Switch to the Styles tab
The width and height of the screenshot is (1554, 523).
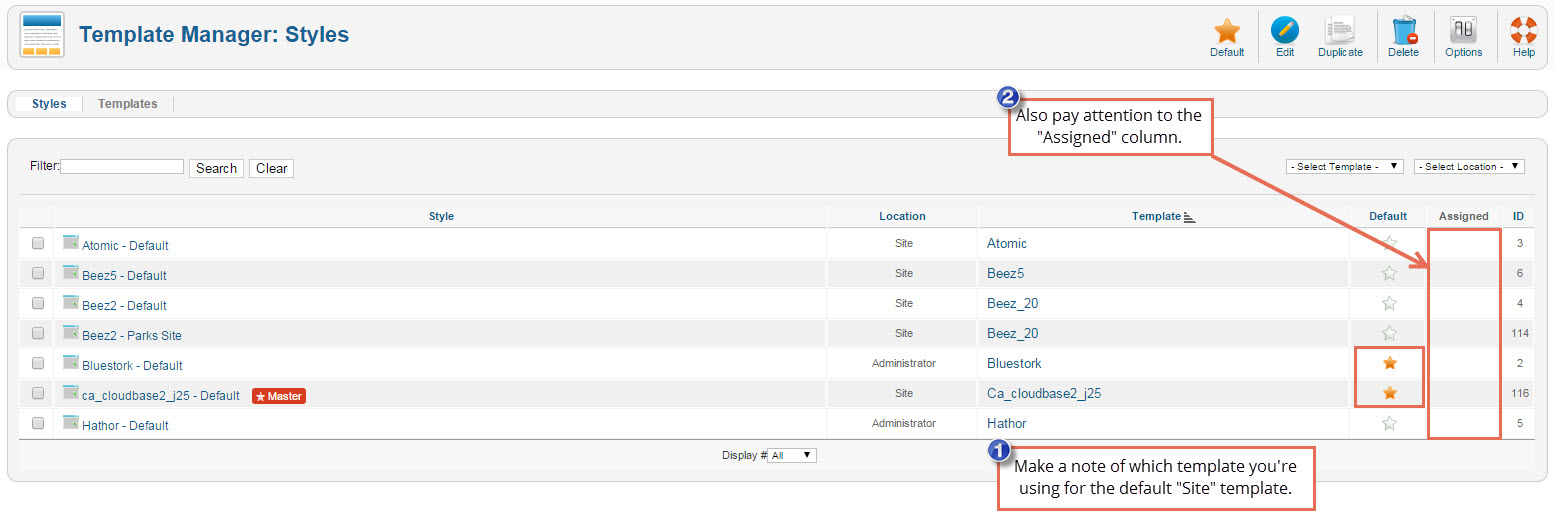click(x=49, y=104)
